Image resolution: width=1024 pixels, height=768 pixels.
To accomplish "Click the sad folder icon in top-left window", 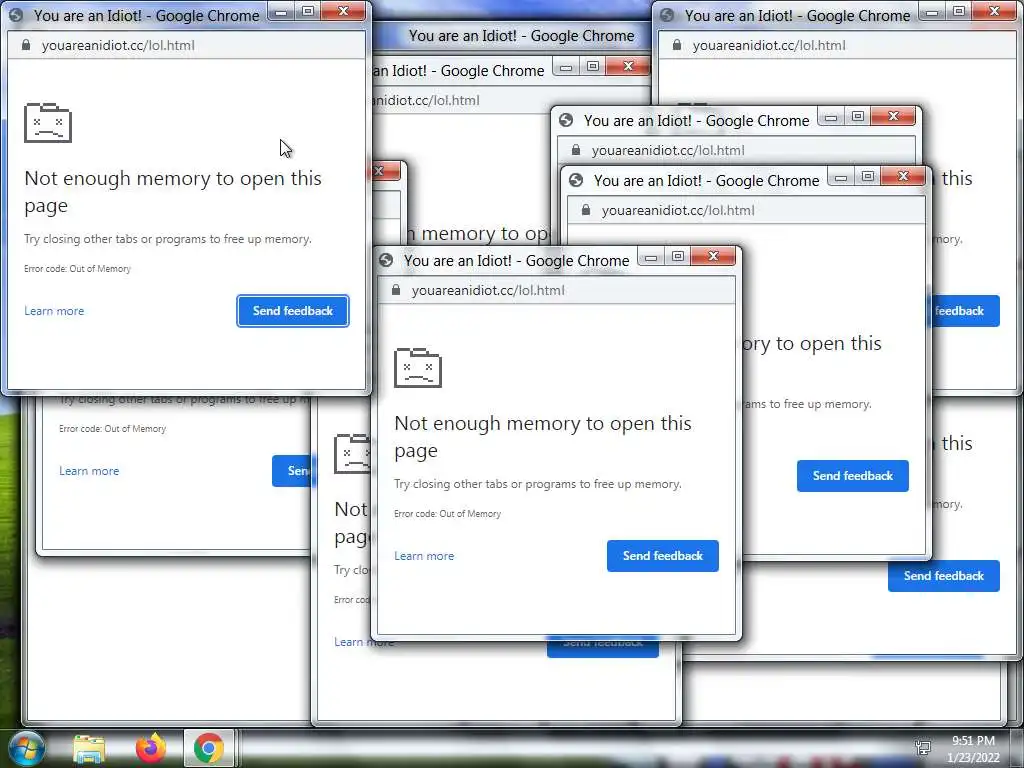I will click(48, 123).
